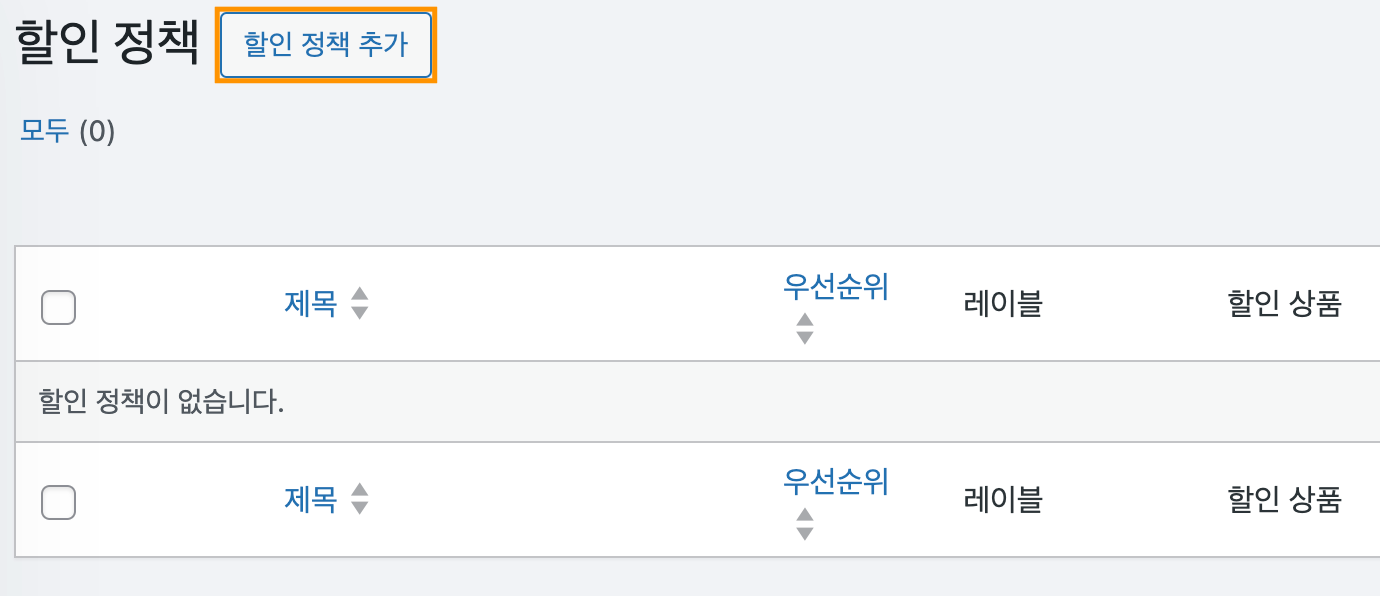Click the 할인 정책 추가 button

click(326, 46)
